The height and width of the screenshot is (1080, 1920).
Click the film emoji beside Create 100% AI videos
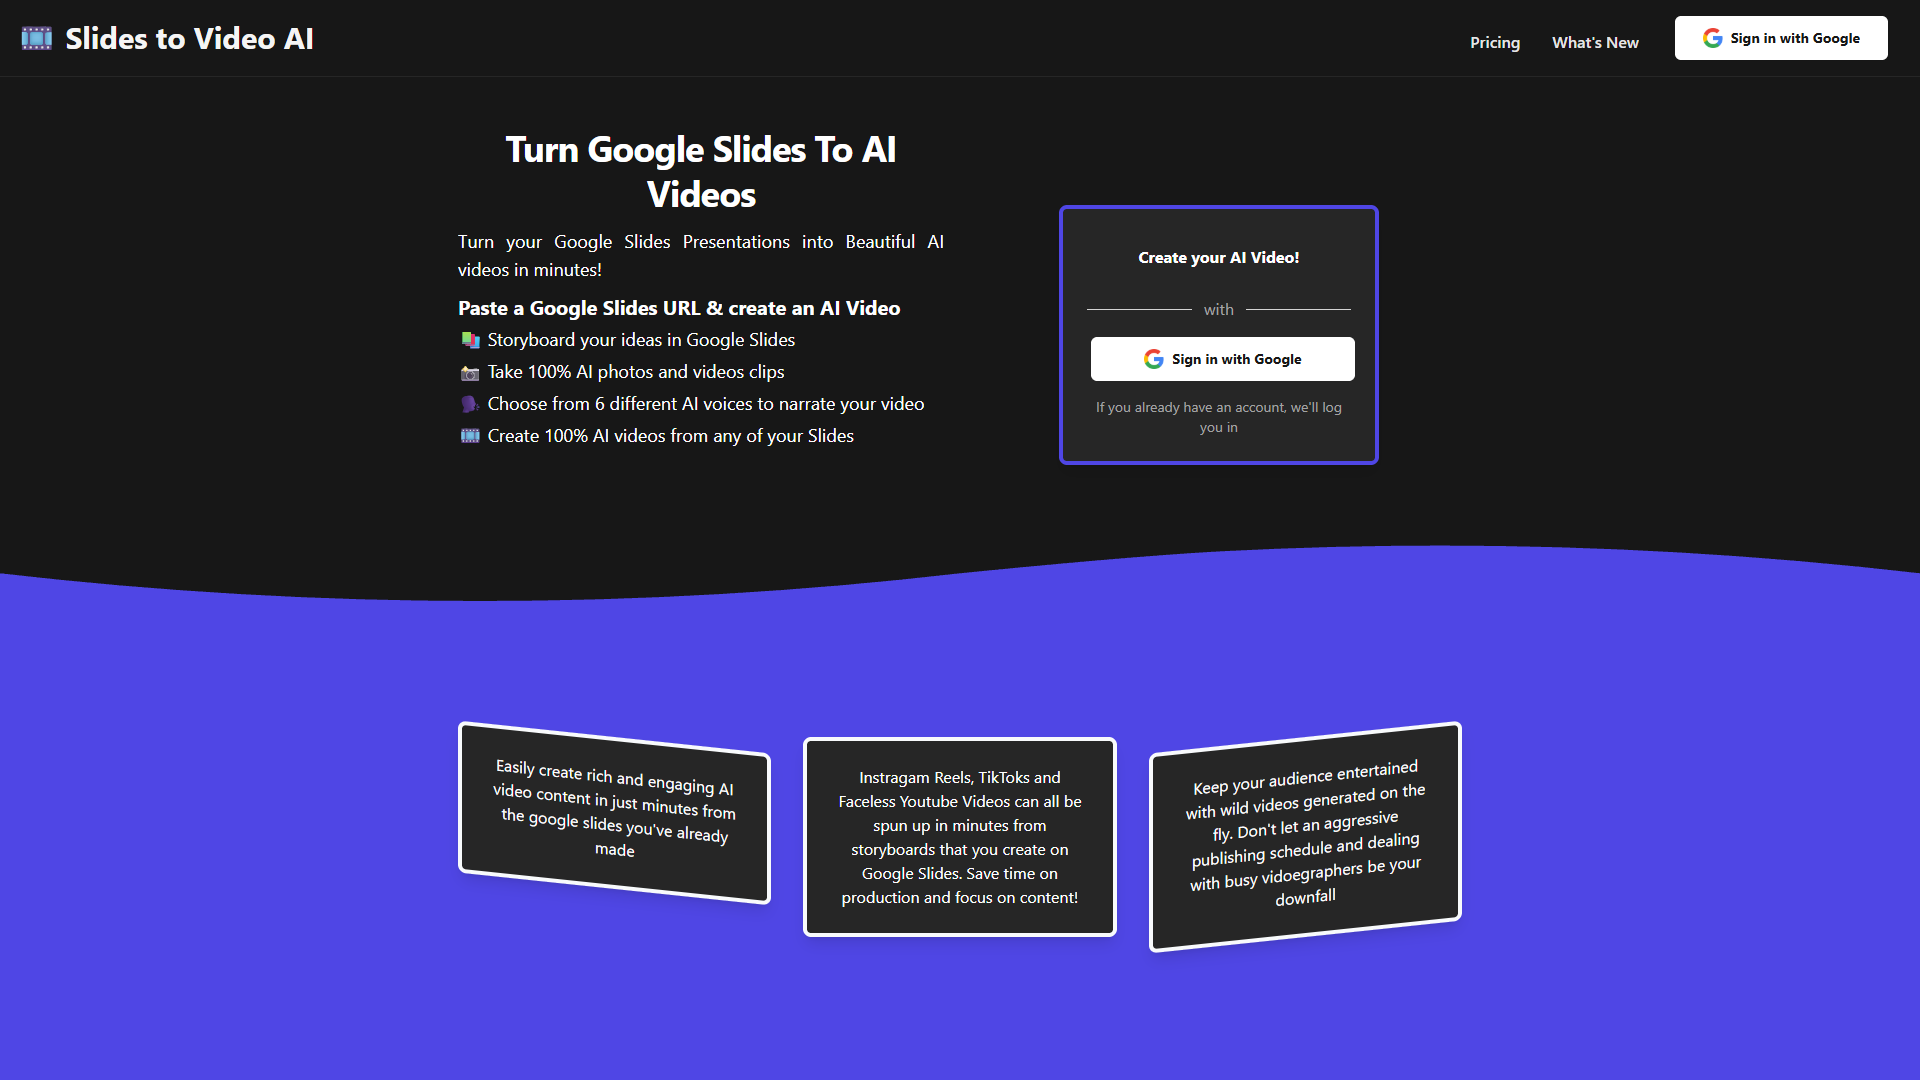click(x=470, y=436)
